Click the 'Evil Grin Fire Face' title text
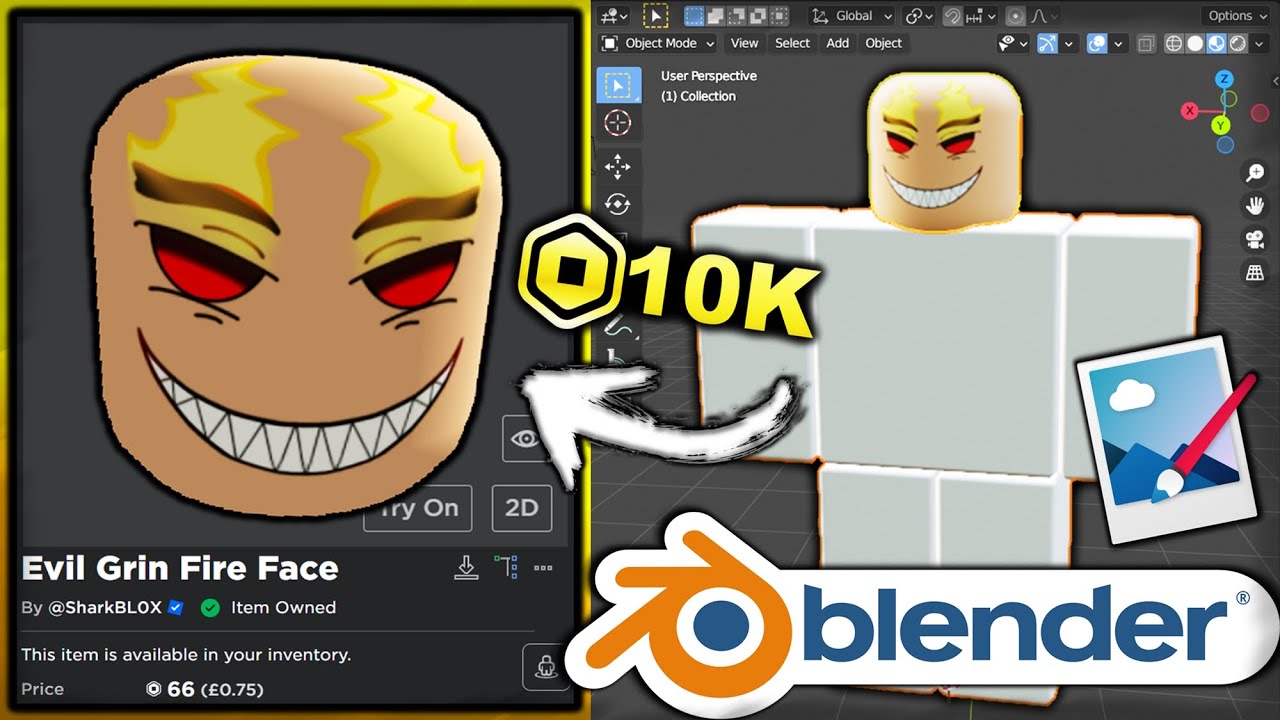Image resolution: width=1280 pixels, height=720 pixels. point(180,568)
